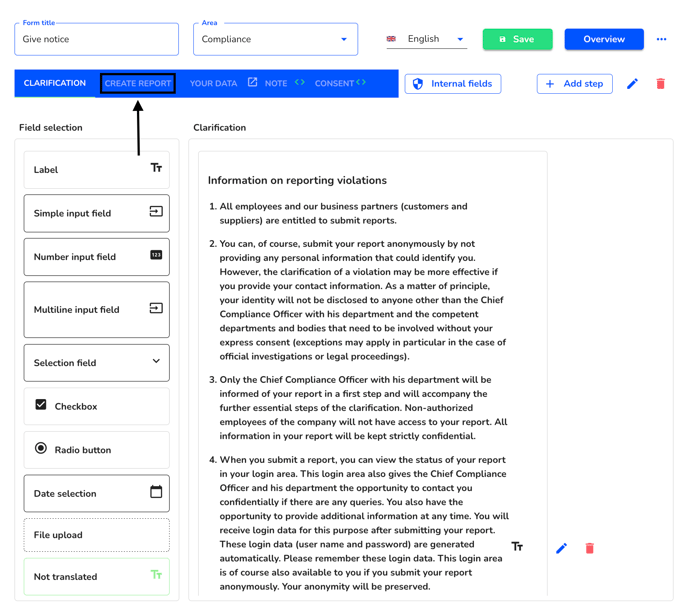Open the CLARIFICATION tab
This screenshot has height=616, width=688.
pyautogui.click(x=55, y=83)
